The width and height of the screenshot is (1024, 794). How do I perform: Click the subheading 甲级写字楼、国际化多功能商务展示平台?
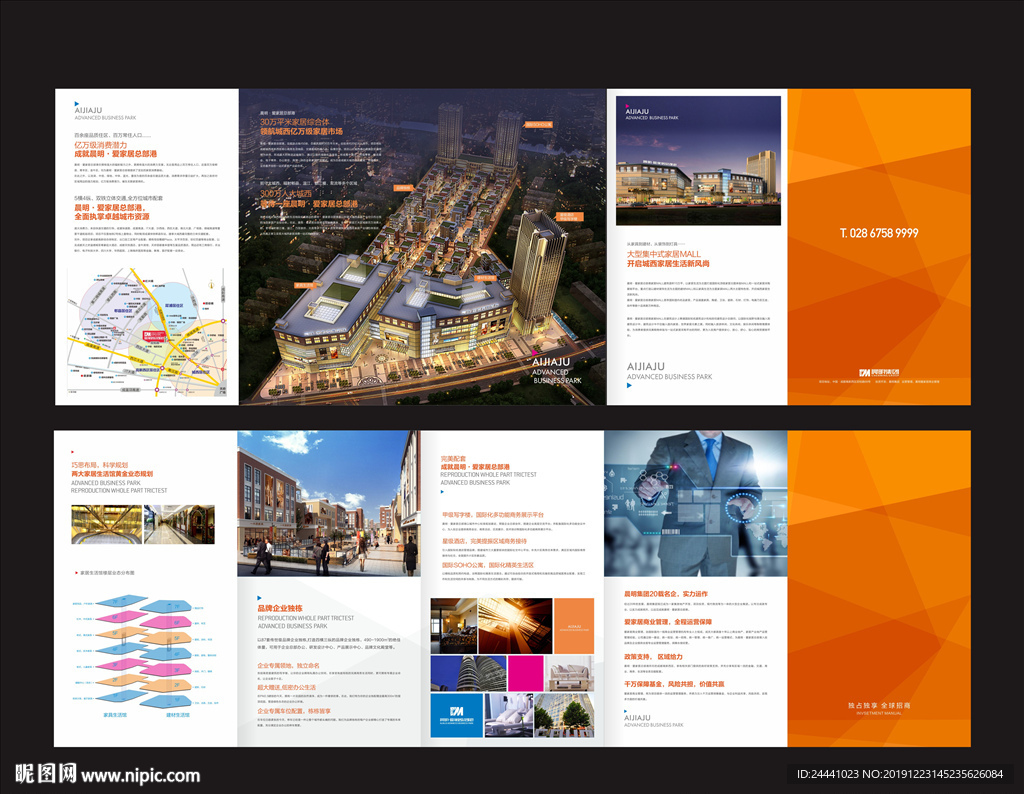point(492,515)
